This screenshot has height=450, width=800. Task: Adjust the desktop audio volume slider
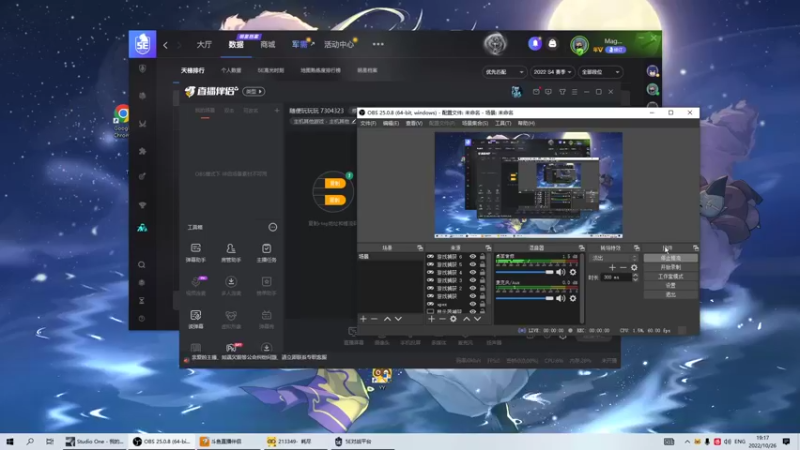524,272
